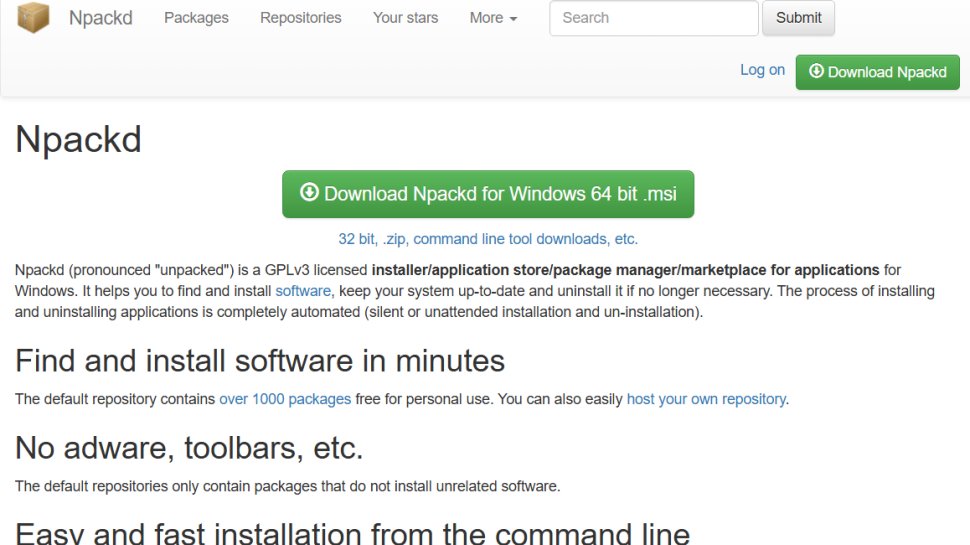Click the 'Npackd' page heading
This screenshot has width=970, height=545.
[x=79, y=139]
